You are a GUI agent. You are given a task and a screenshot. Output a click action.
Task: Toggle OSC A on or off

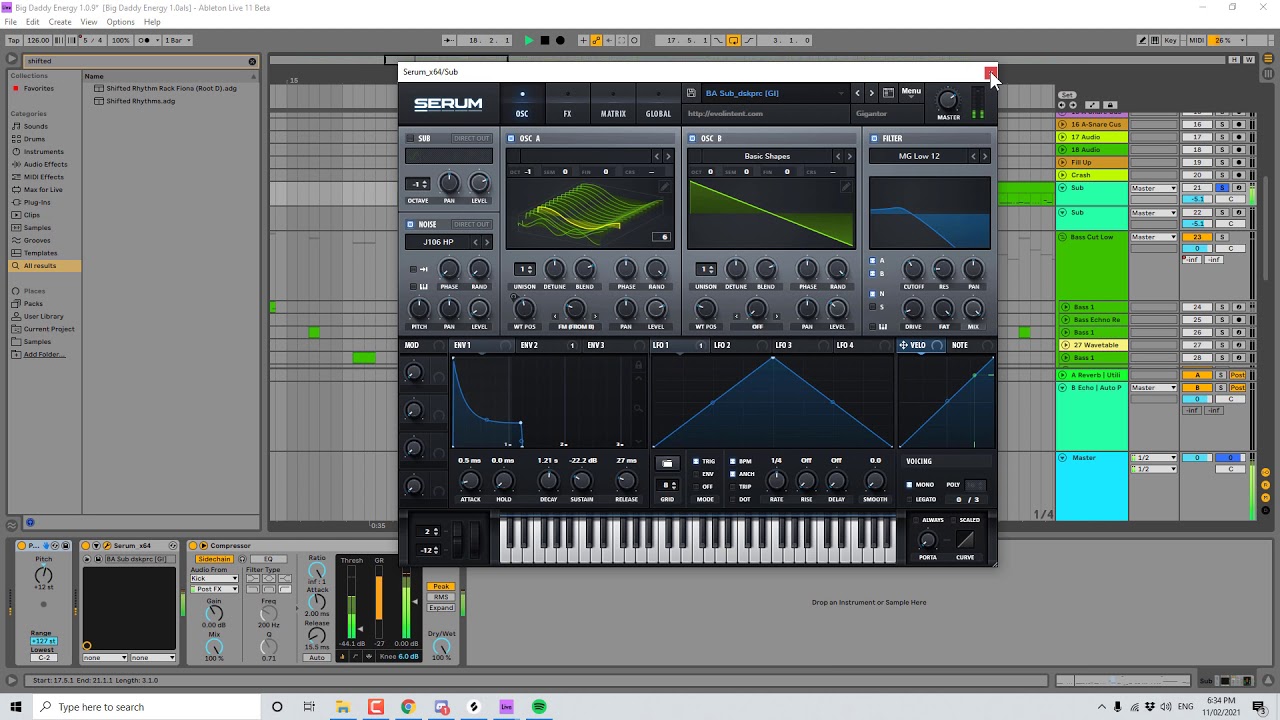point(511,139)
